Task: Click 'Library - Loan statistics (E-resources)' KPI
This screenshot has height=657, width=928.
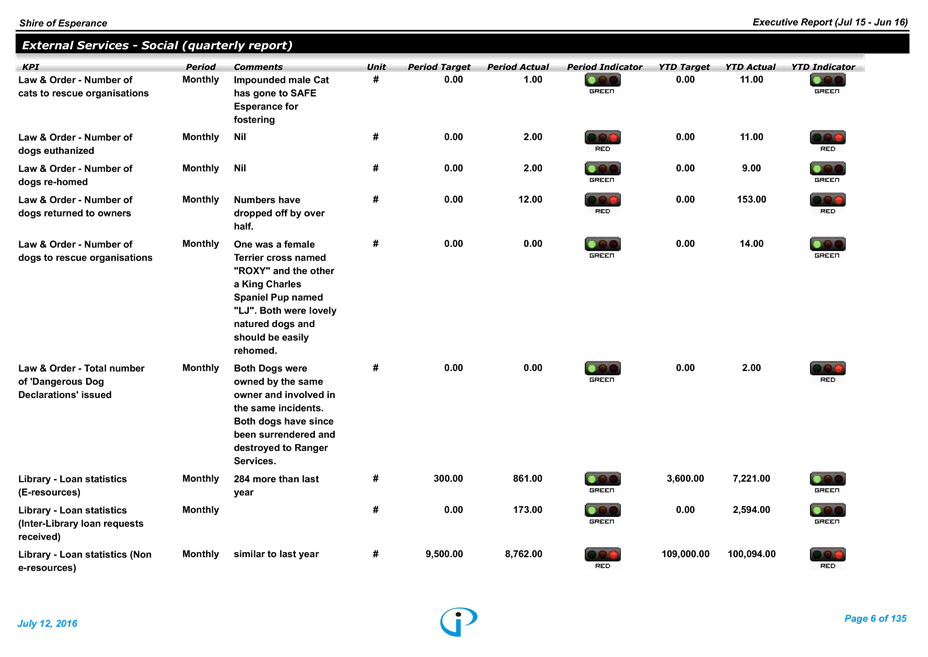Action: tap(72, 485)
